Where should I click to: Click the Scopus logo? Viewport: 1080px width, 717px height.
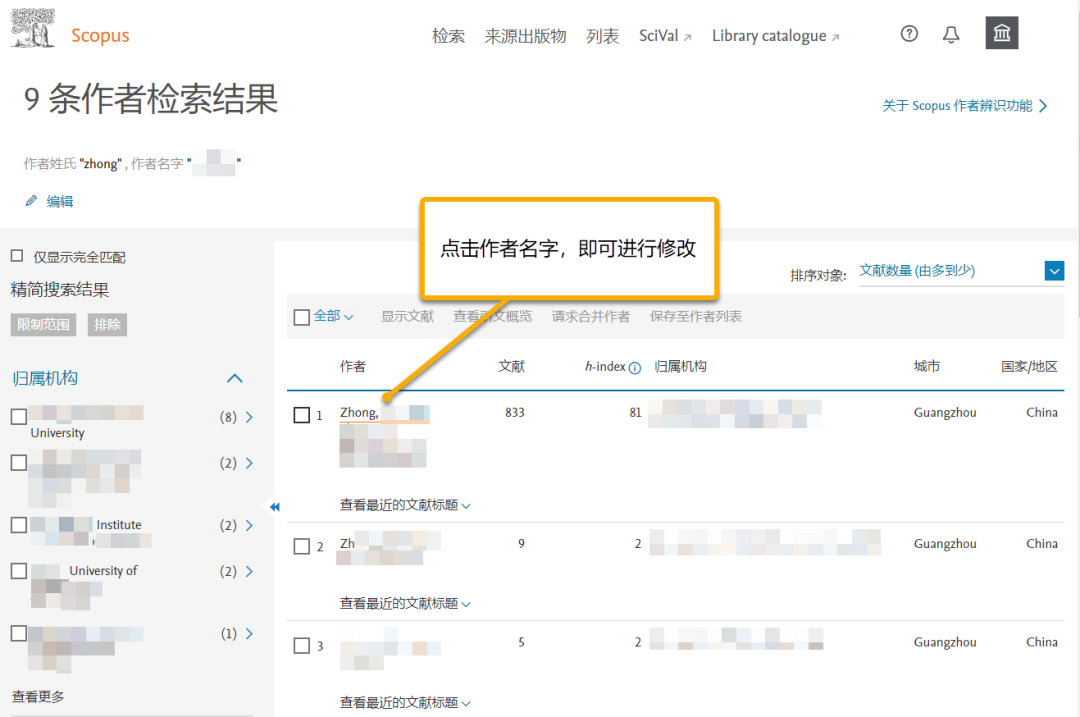pyautogui.click(x=100, y=35)
